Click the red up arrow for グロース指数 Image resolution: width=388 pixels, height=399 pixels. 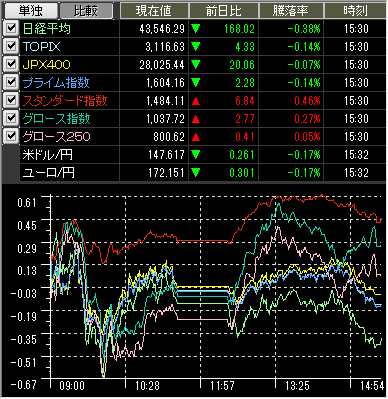coord(196,119)
